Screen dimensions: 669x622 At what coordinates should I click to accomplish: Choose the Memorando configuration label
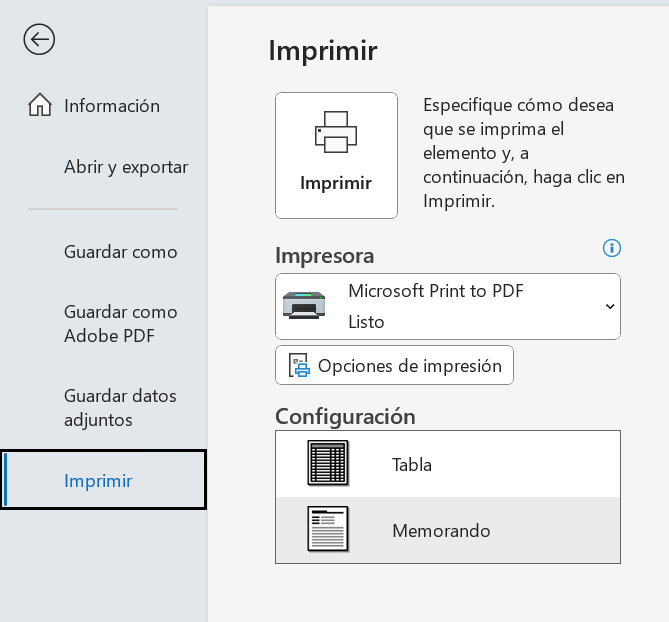(x=441, y=531)
